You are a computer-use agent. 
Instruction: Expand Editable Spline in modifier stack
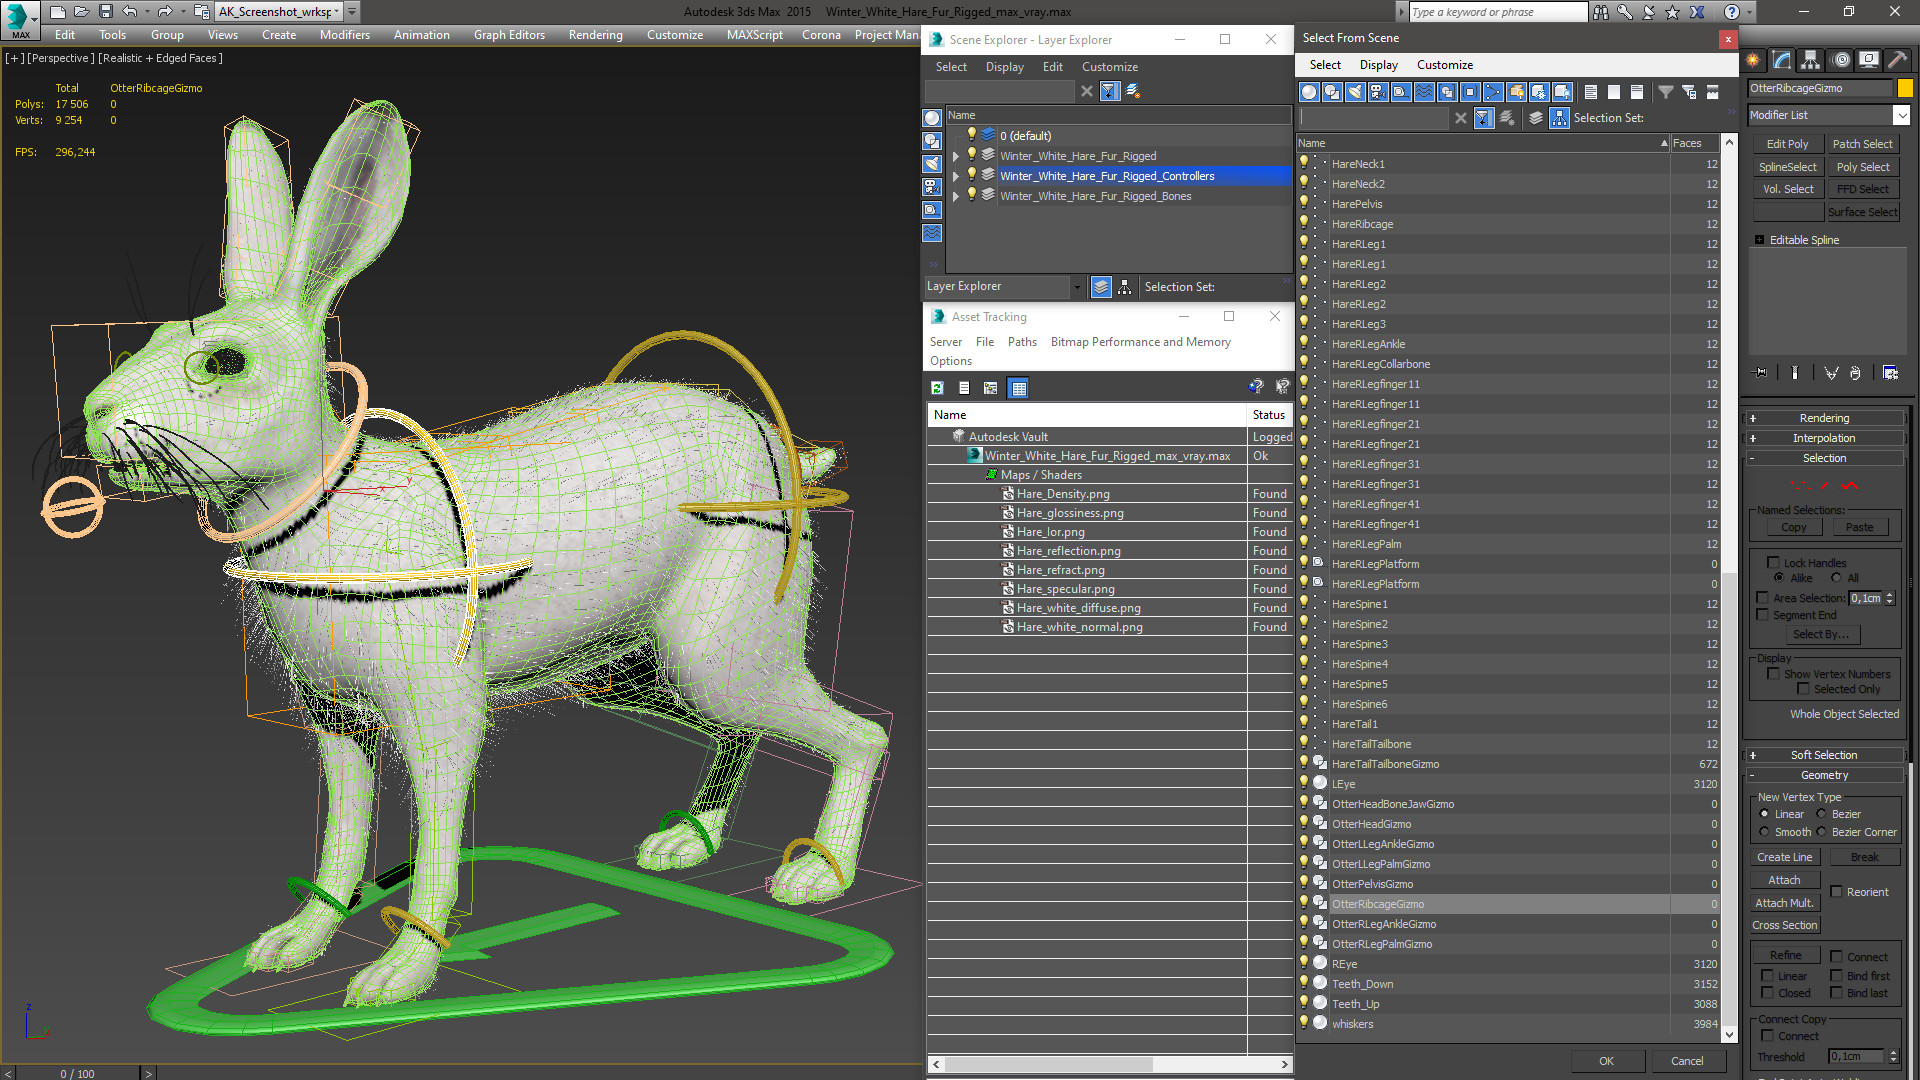tap(1760, 240)
